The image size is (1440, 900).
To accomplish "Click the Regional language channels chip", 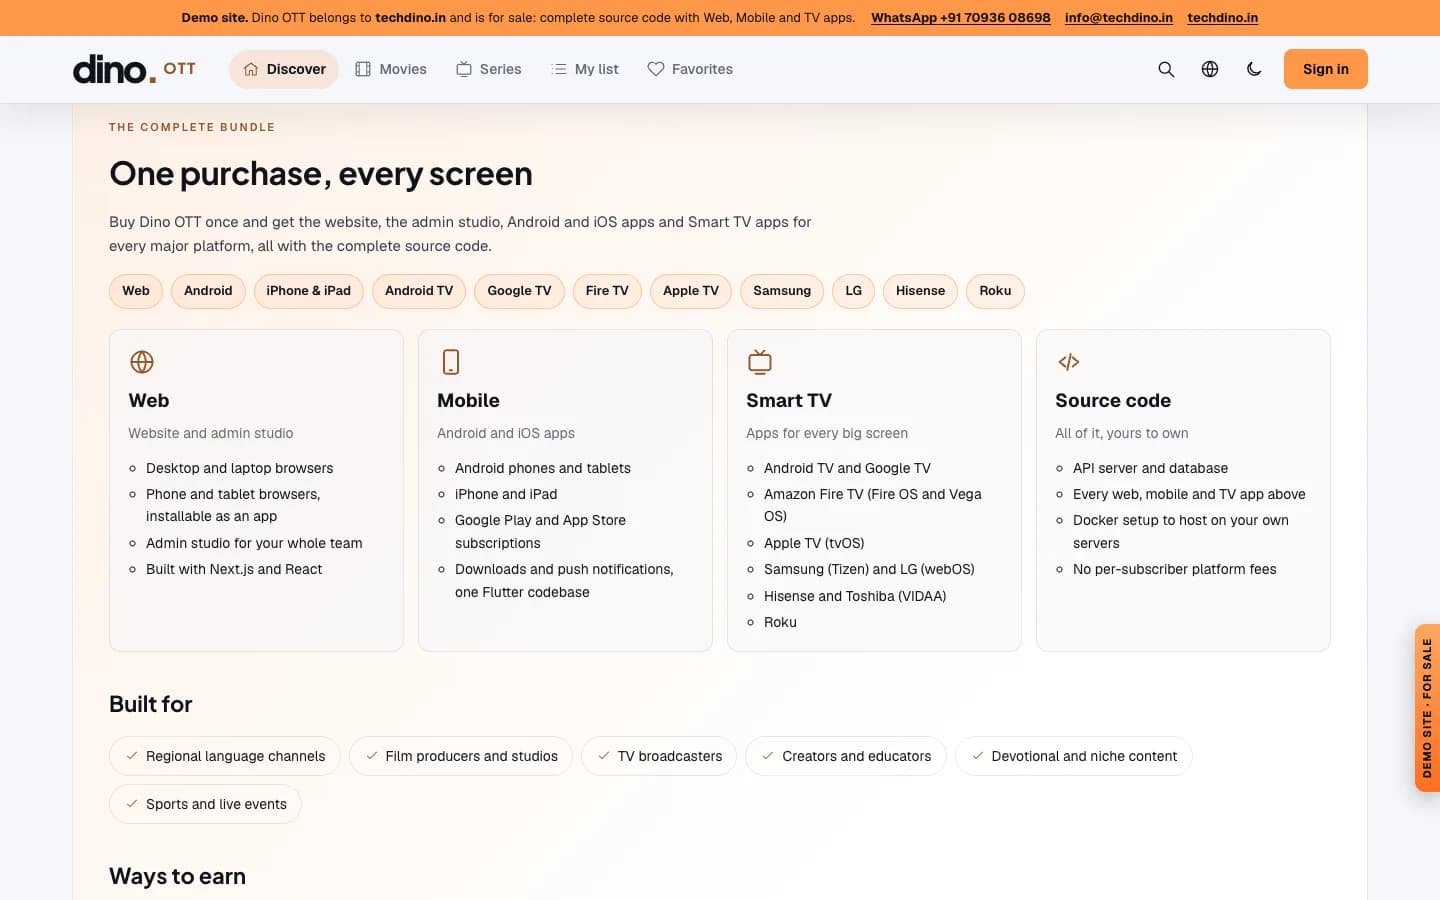I will tap(225, 756).
